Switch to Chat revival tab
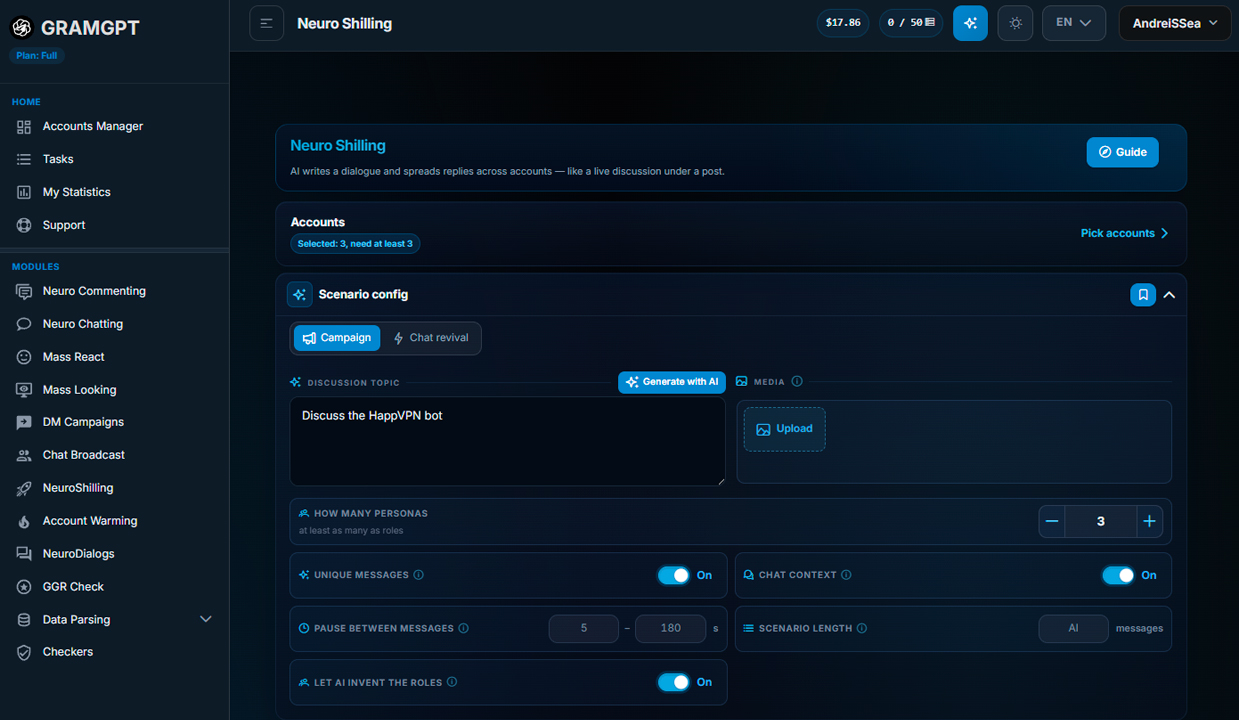The height and width of the screenshot is (720, 1239). 431,338
